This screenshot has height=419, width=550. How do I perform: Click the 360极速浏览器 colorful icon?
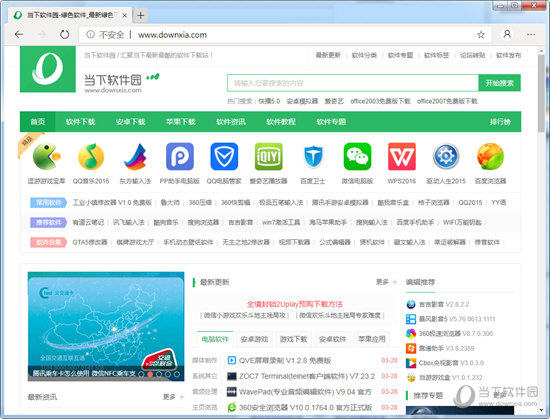(x=411, y=333)
